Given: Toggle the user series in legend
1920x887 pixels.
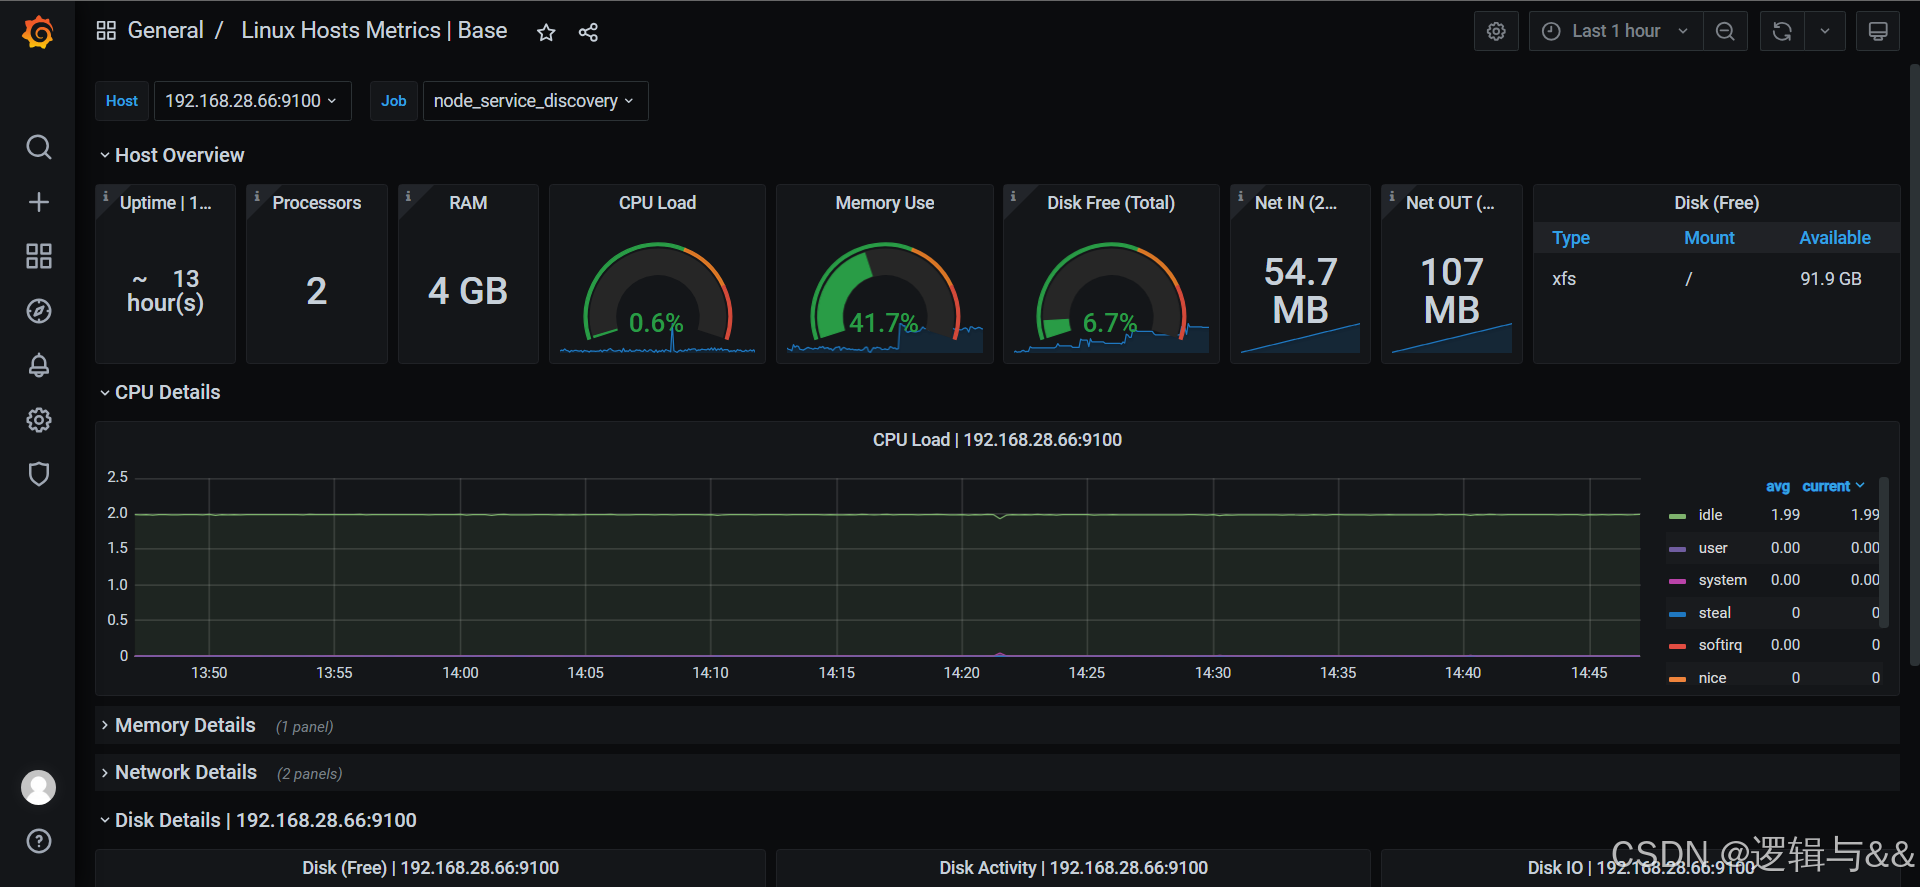Looking at the screenshot, I should click(x=1713, y=548).
